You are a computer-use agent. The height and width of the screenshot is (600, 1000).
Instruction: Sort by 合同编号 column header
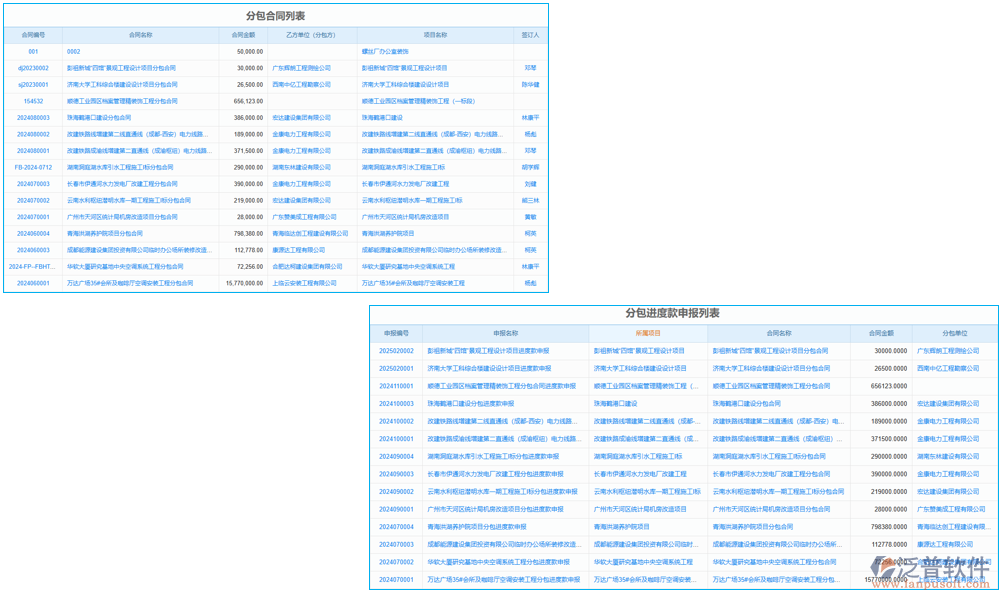pos(33,34)
